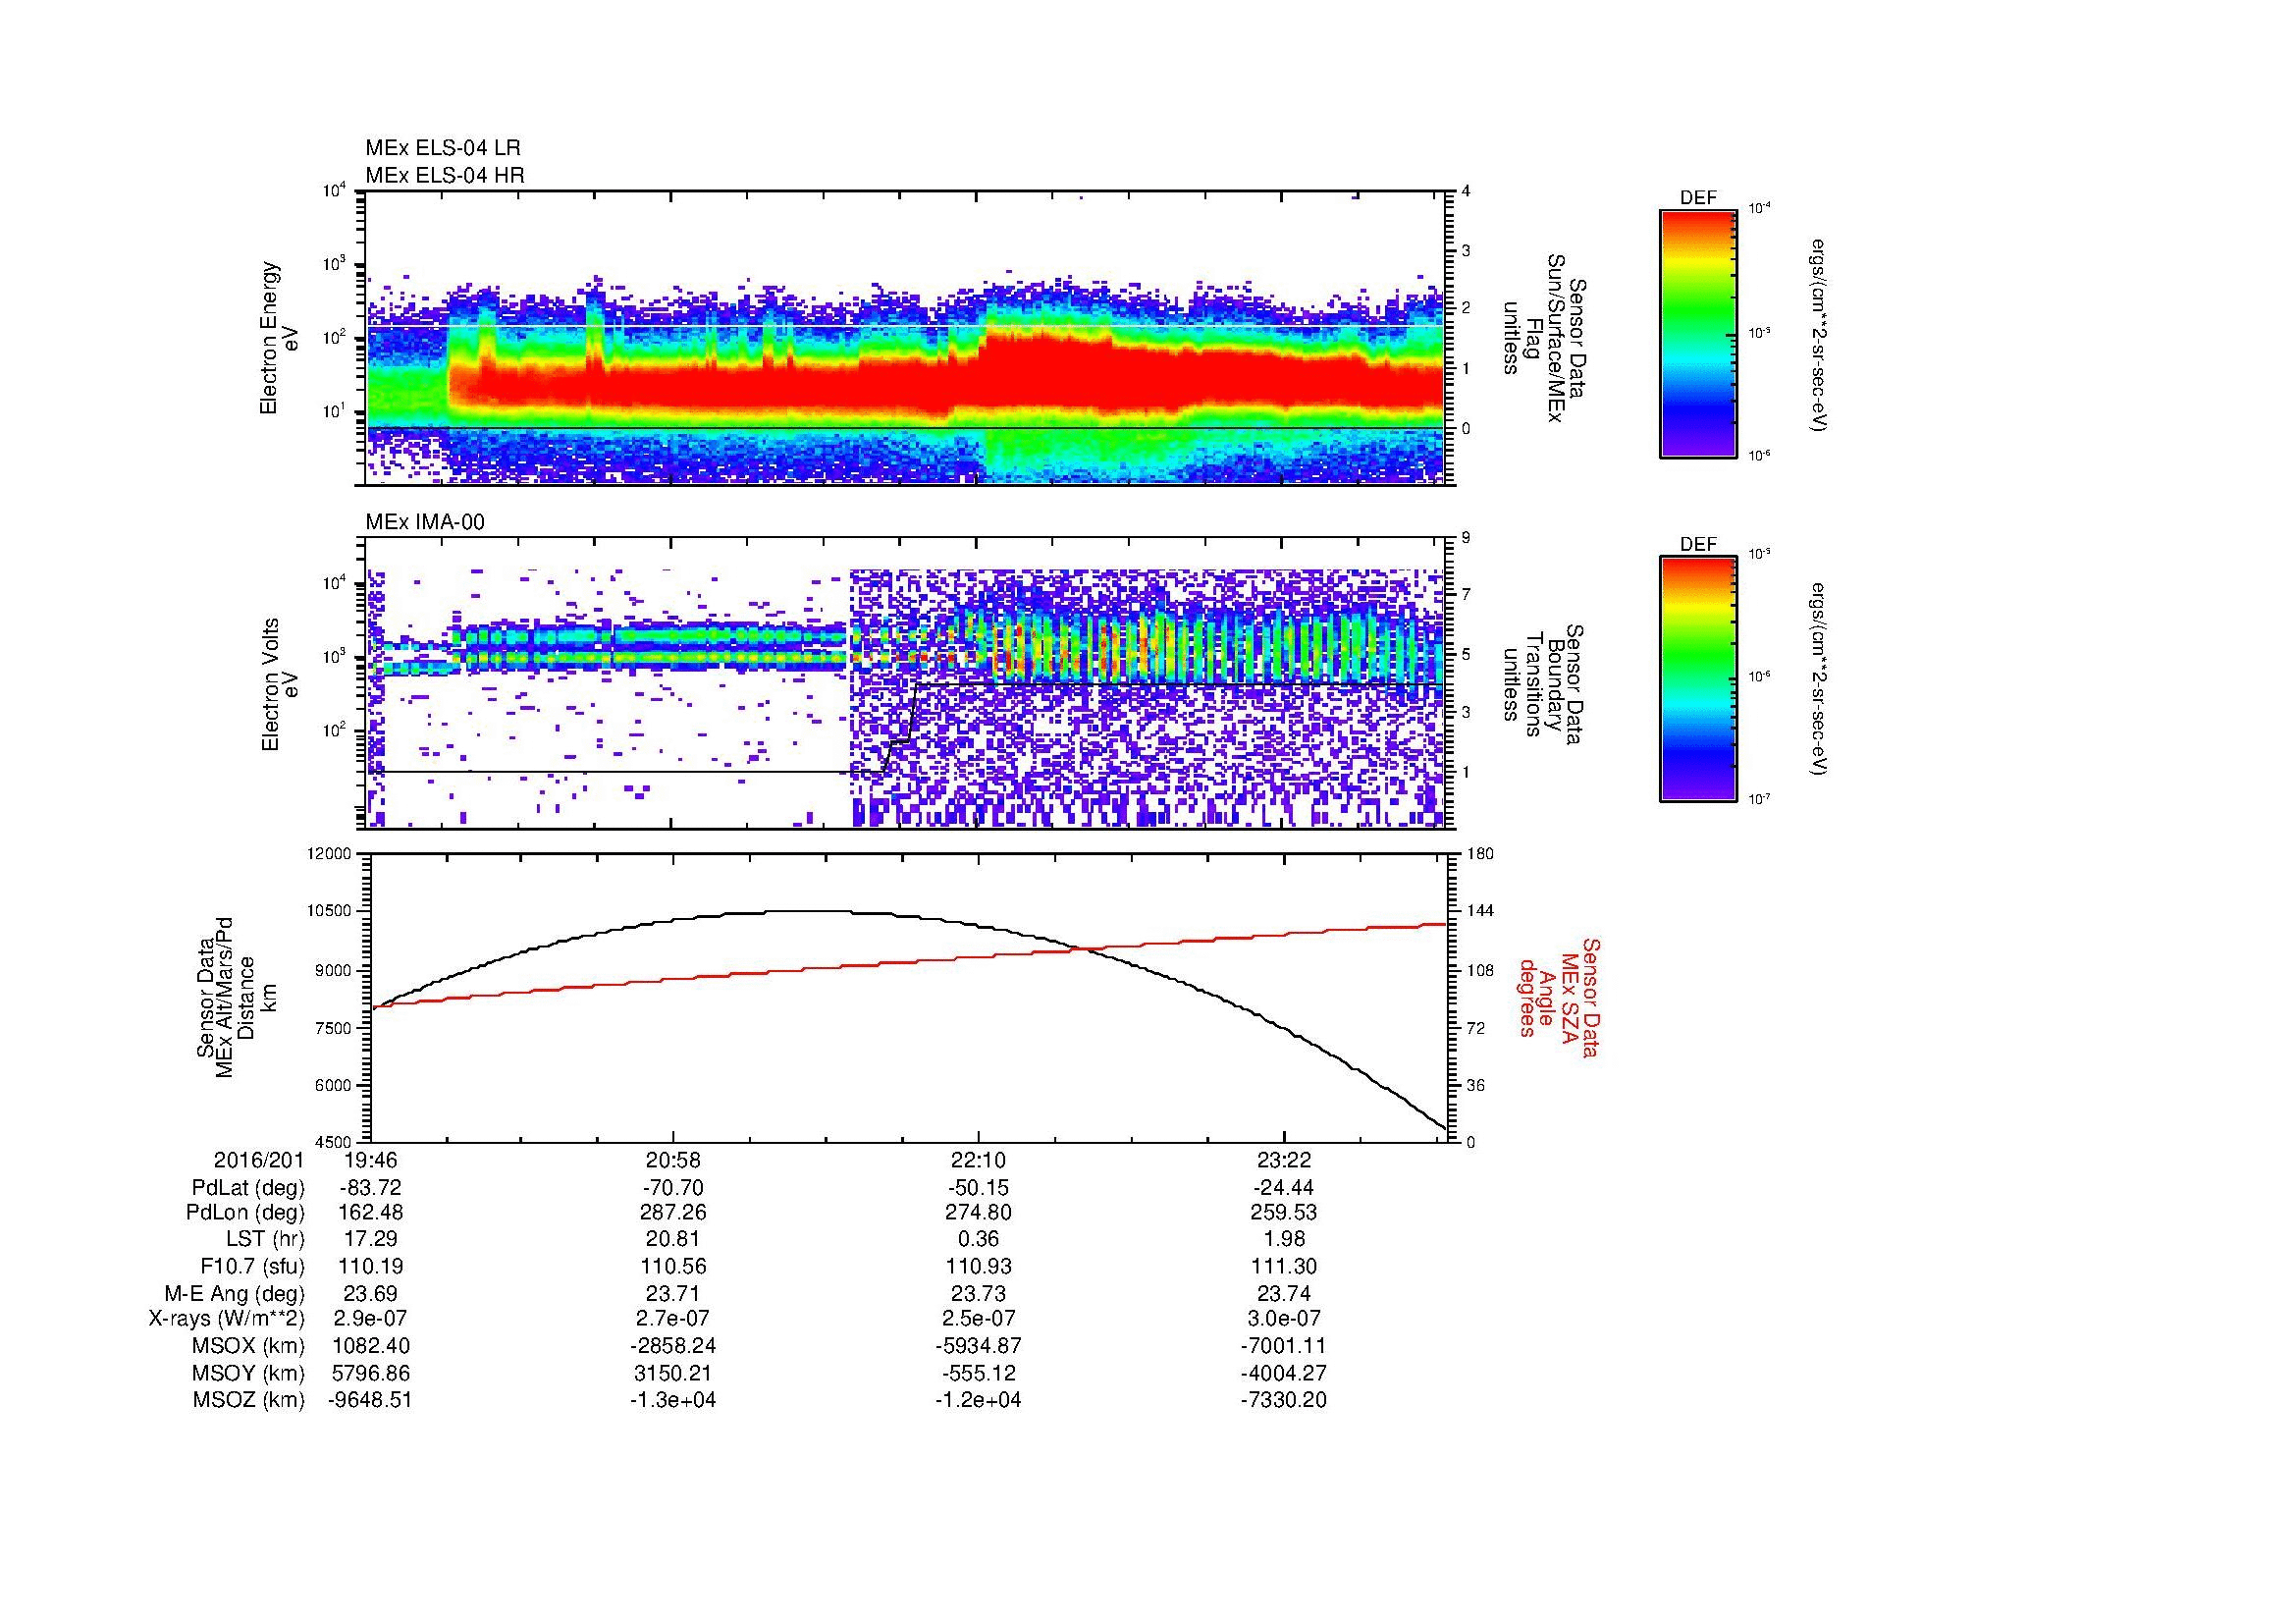Select MSOY value '3150.21'

(x=673, y=1374)
